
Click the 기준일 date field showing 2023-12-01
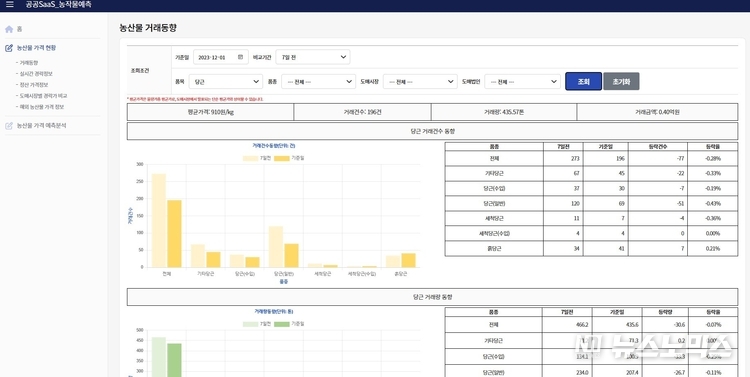(221, 57)
